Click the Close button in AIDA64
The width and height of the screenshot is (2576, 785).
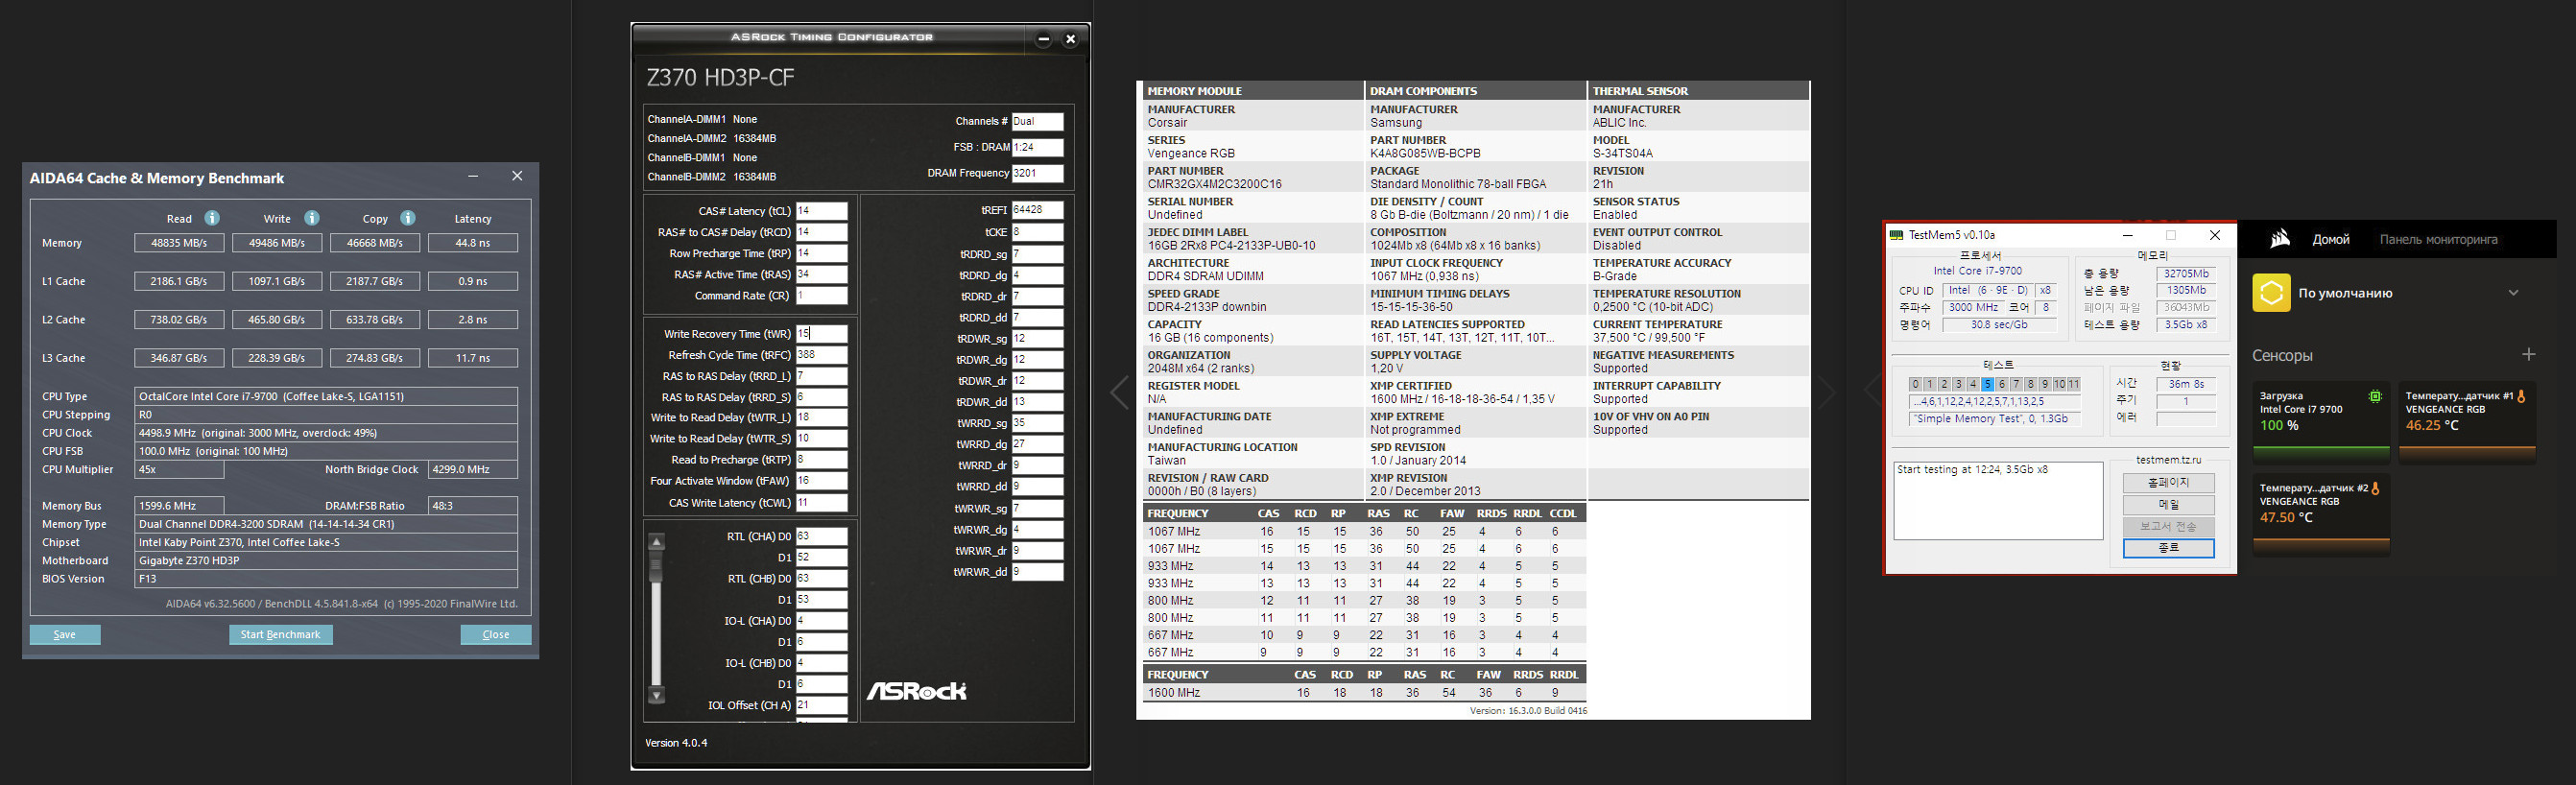click(x=496, y=635)
